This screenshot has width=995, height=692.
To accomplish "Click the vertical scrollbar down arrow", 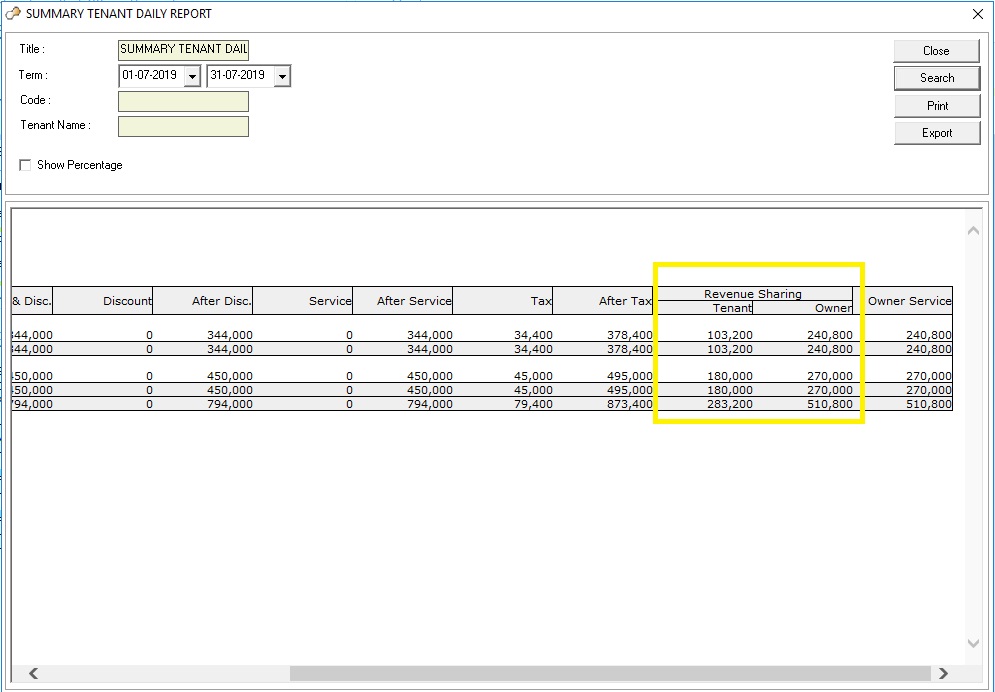I will coord(974,643).
